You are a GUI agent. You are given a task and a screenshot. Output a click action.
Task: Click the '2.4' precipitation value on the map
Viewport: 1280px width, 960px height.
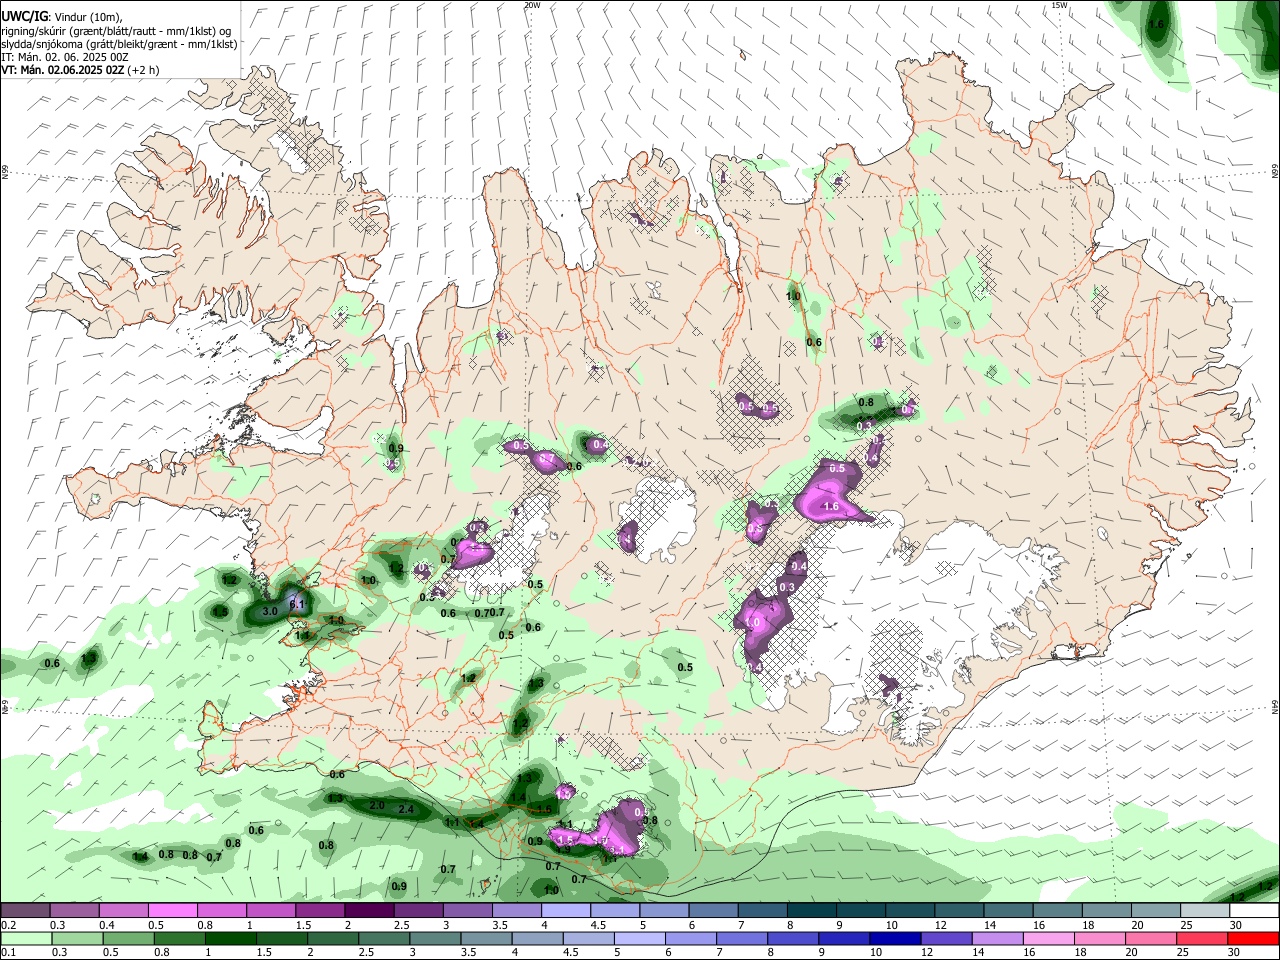click(406, 809)
